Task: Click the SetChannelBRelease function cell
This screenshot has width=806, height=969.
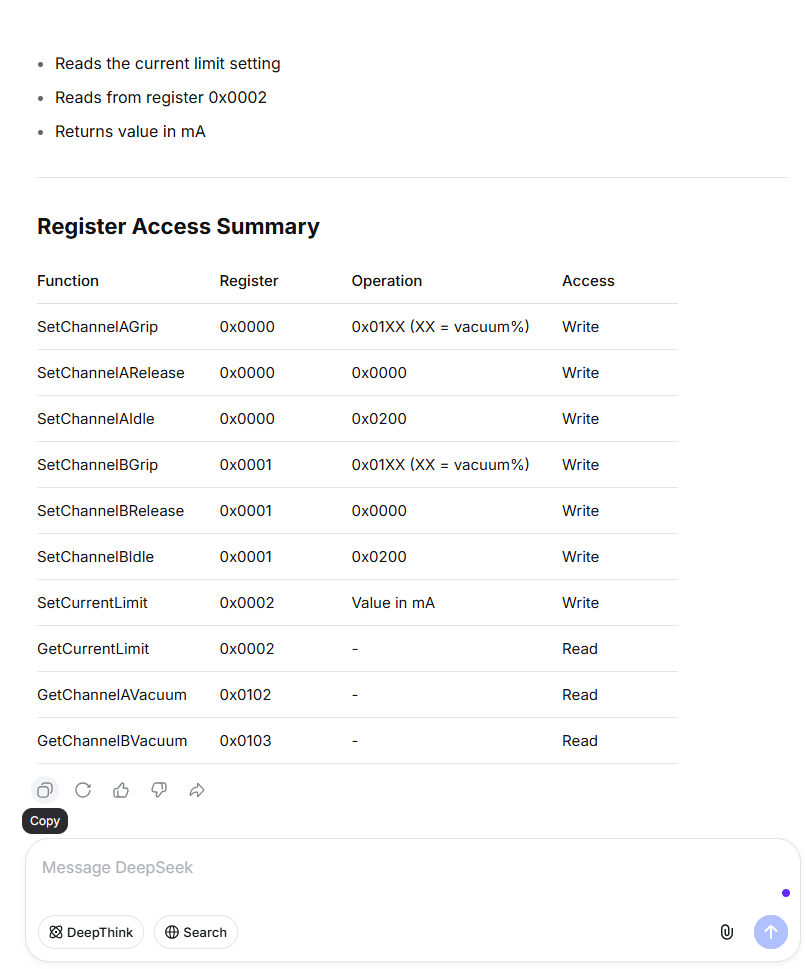Action: [x=111, y=510]
